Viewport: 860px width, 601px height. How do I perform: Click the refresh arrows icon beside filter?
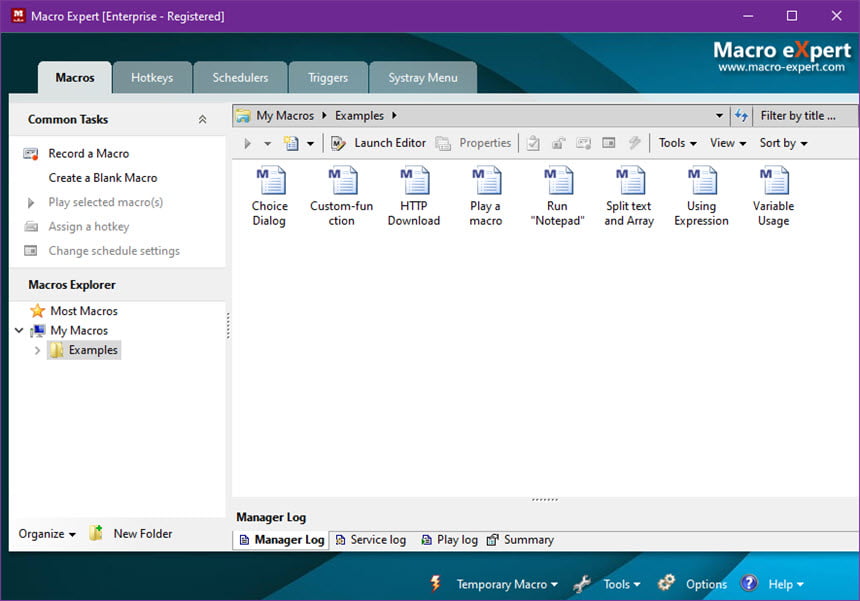pyautogui.click(x=741, y=116)
